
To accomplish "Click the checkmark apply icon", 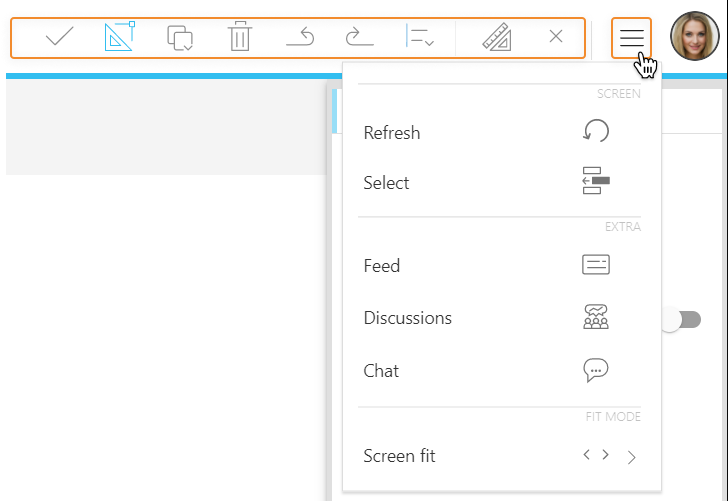I will (x=60, y=37).
